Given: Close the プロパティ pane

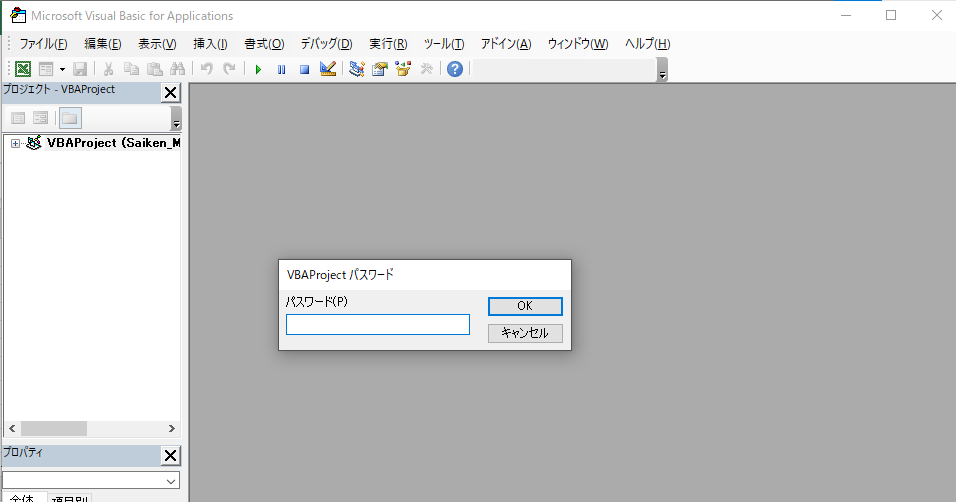Looking at the screenshot, I should (171, 456).
